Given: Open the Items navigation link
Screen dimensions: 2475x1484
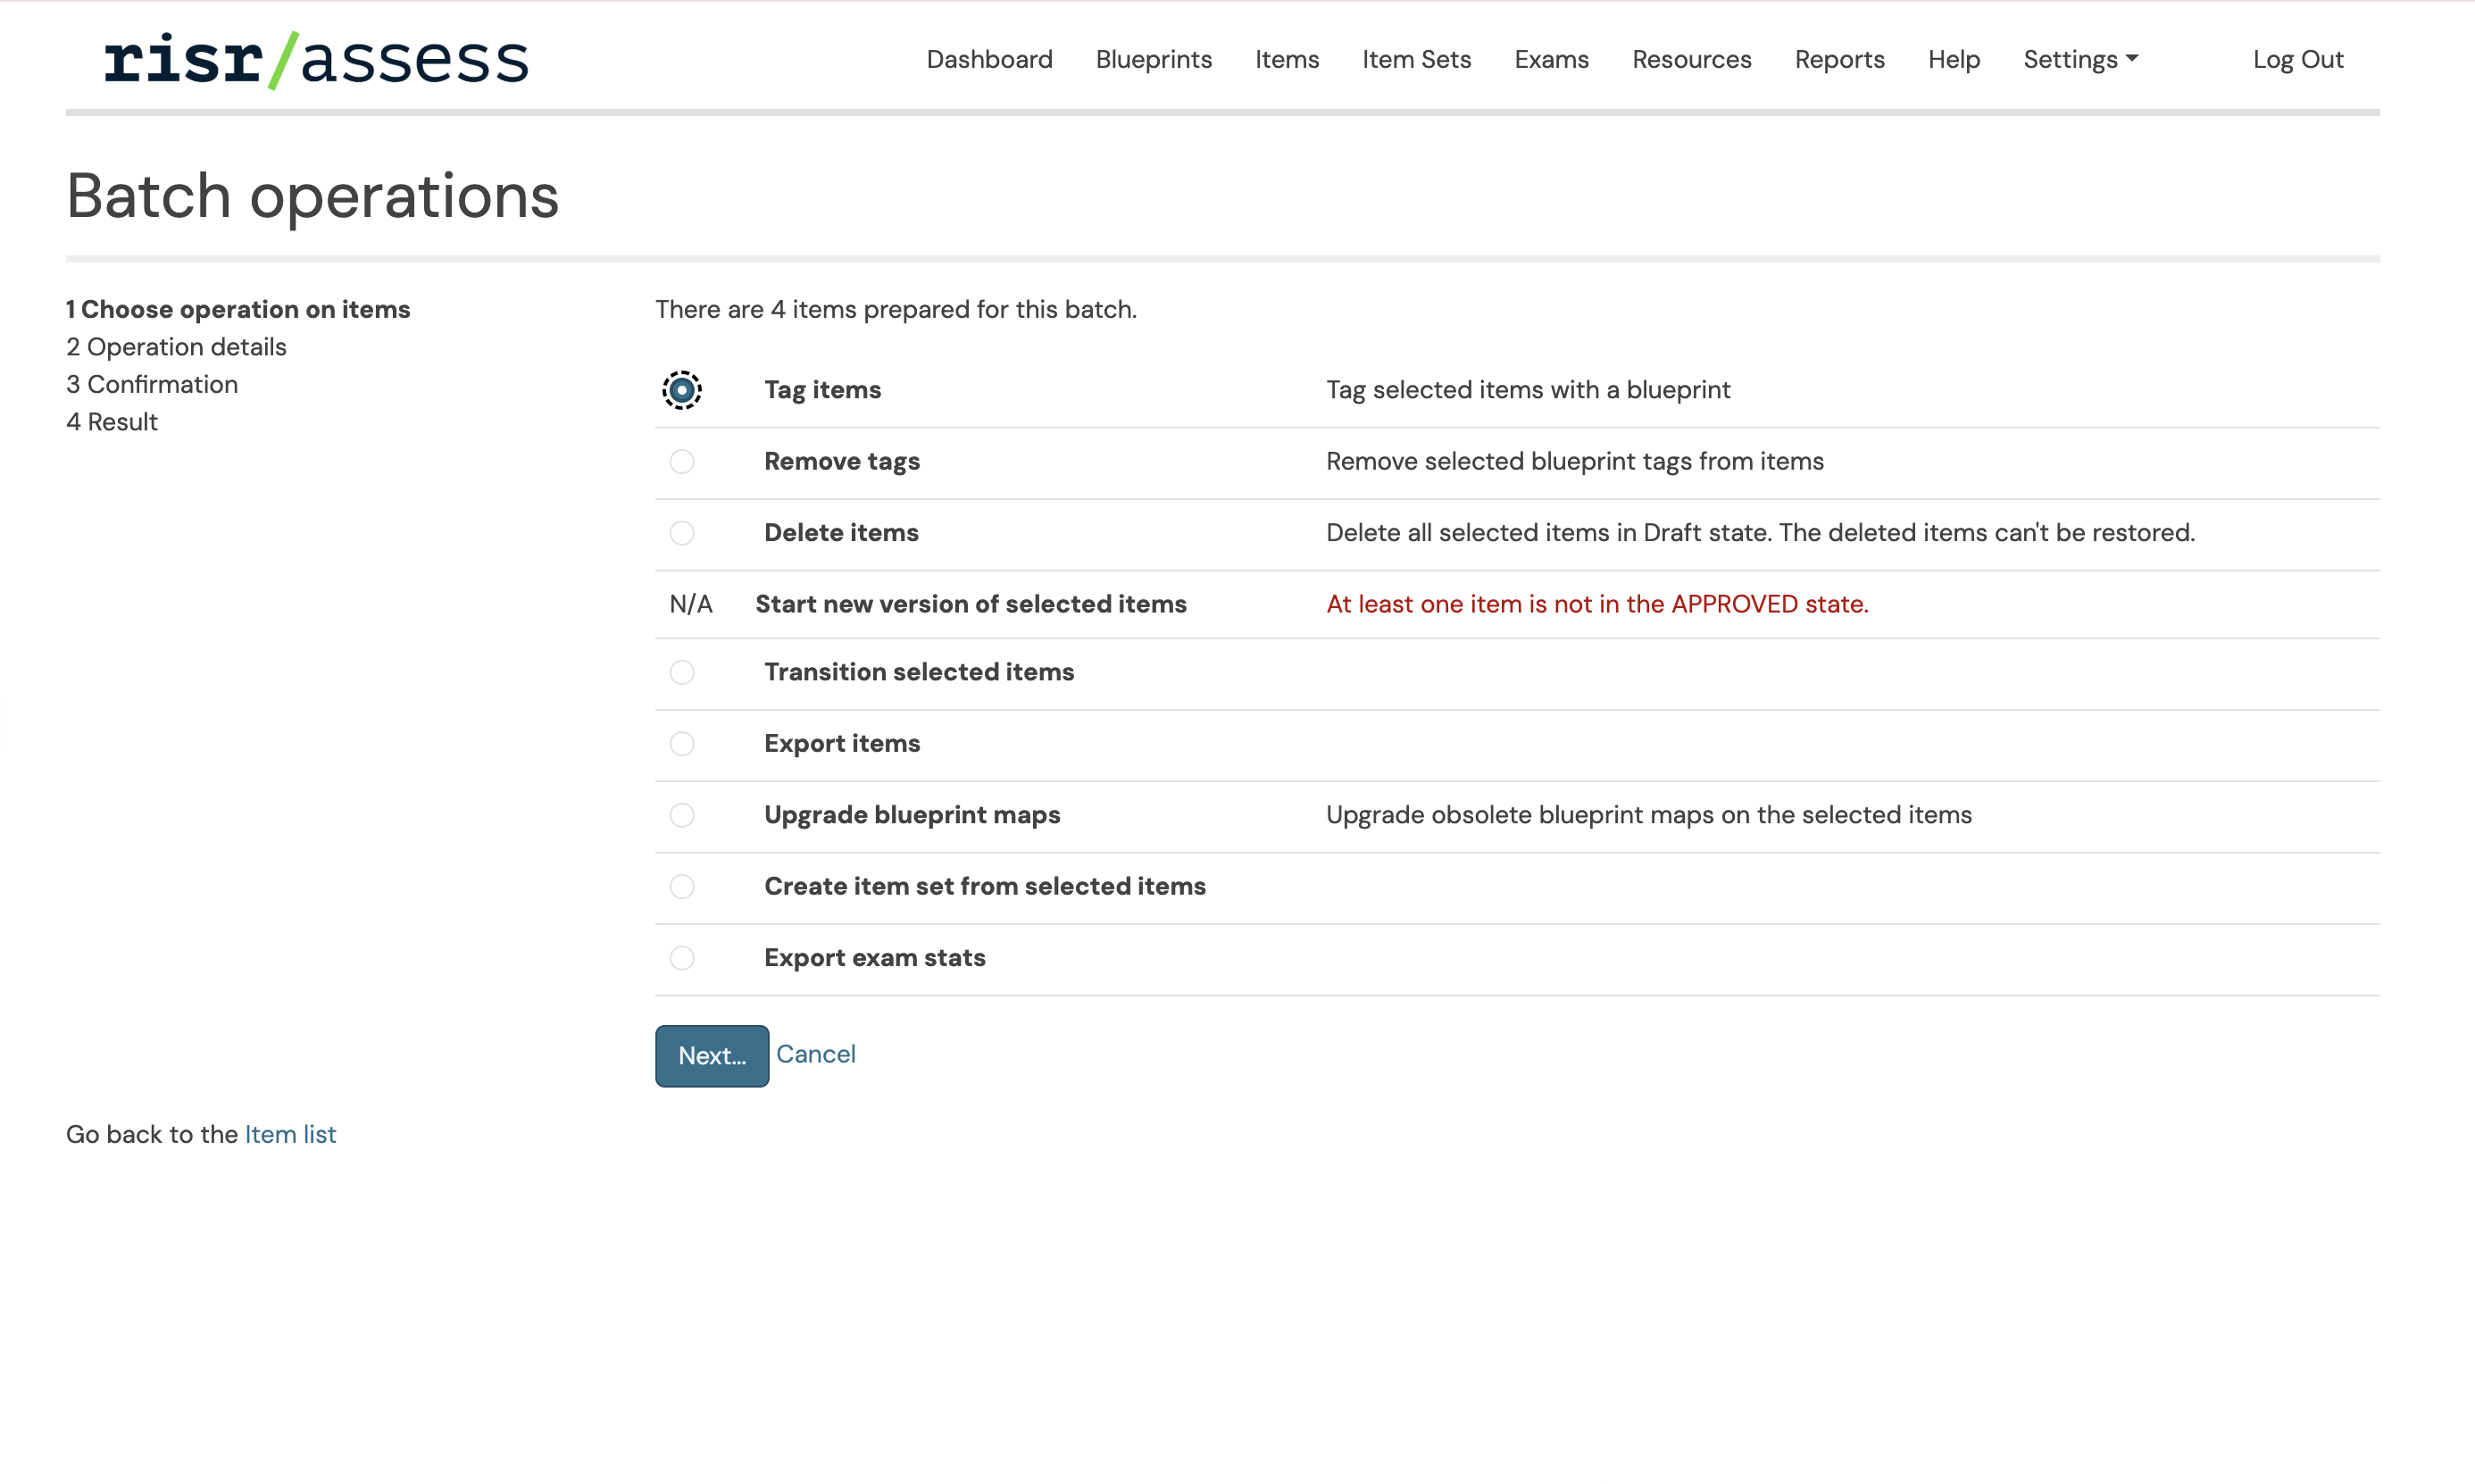Looking at the screenshot, I should click(x=1287, y=60).
